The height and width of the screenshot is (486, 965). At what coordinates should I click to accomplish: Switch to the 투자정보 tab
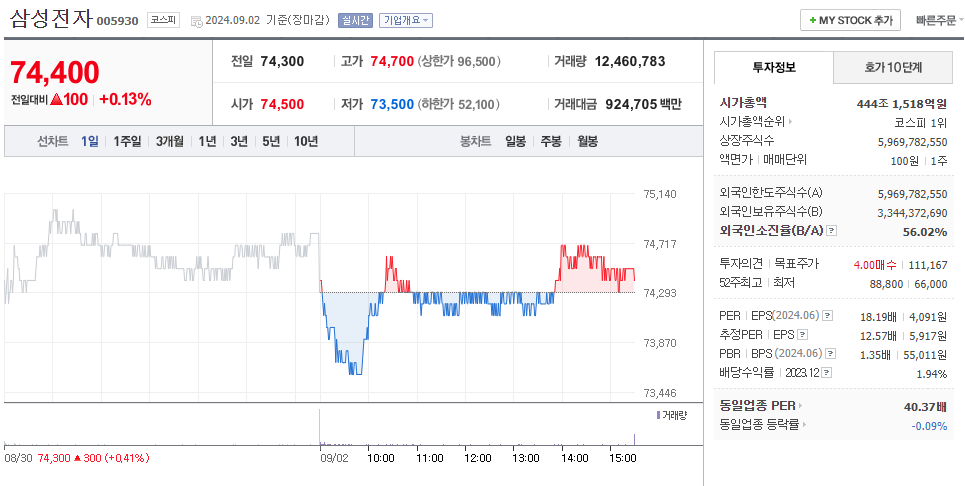(774, 68)
